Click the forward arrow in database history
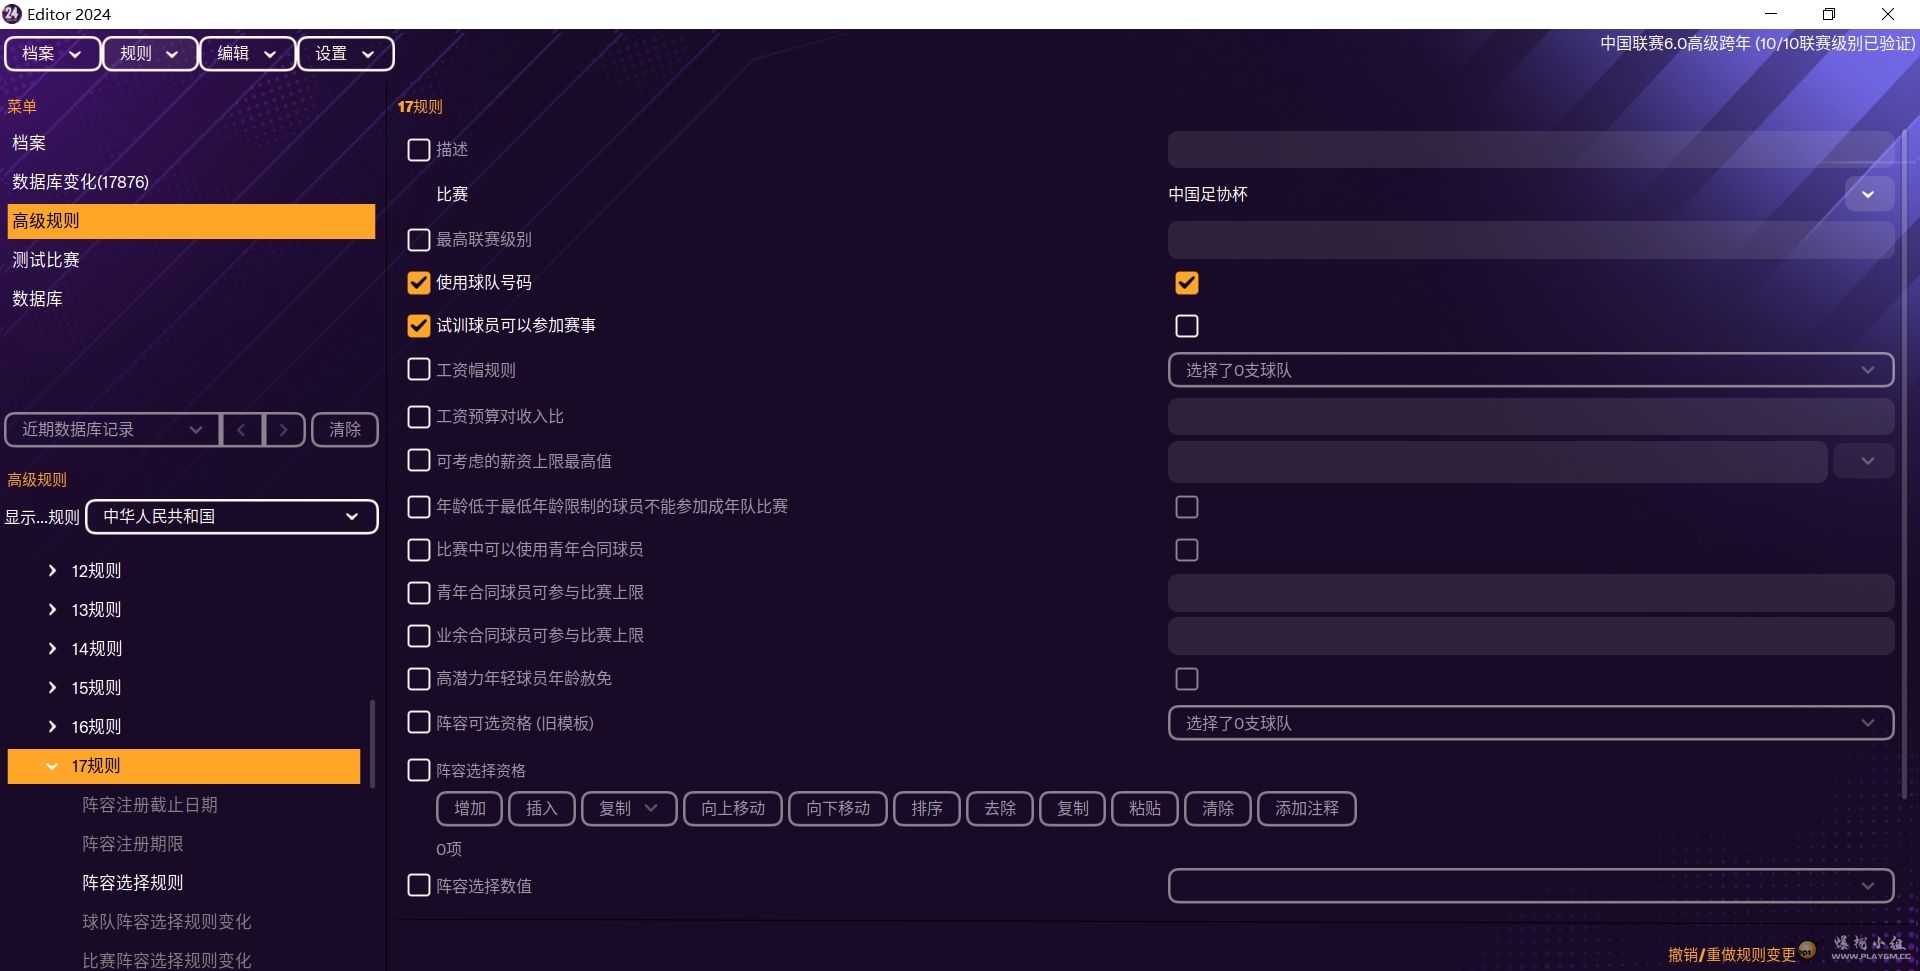The width and height of the screenshot is (1920, 971). click(x=284, y=430)
